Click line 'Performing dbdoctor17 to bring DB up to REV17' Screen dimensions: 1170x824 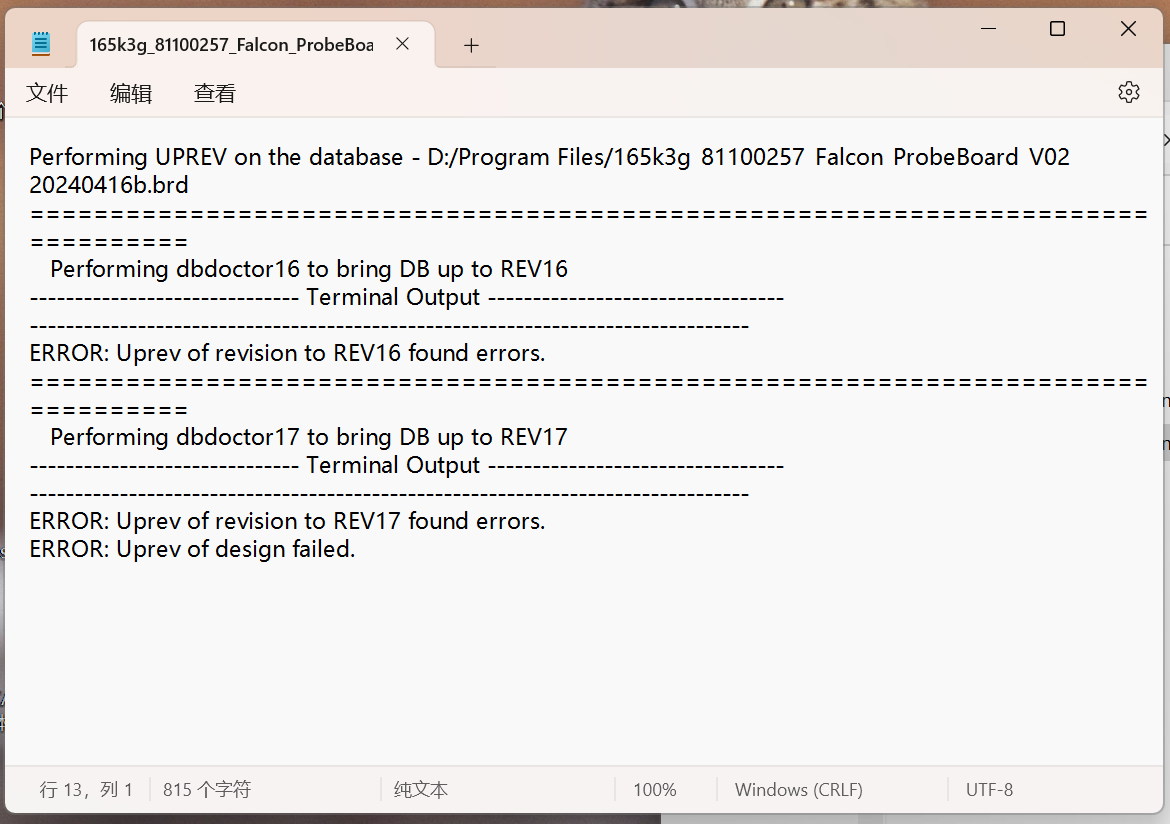[309, 437]
